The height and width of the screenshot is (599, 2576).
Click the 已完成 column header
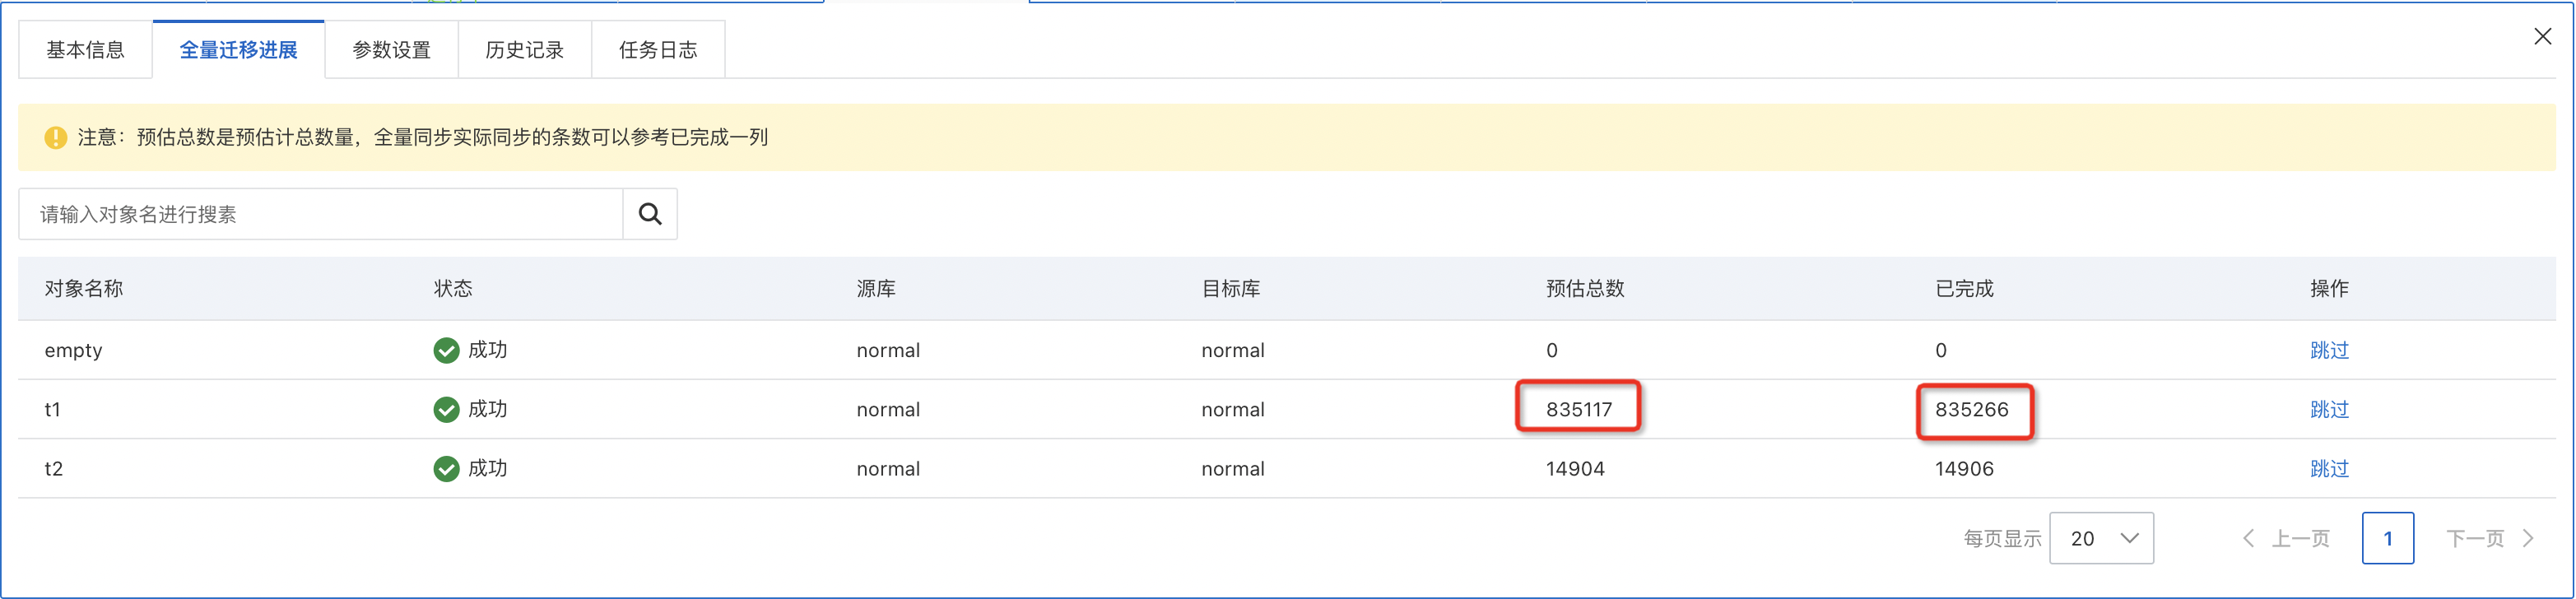pos(1964,289)
